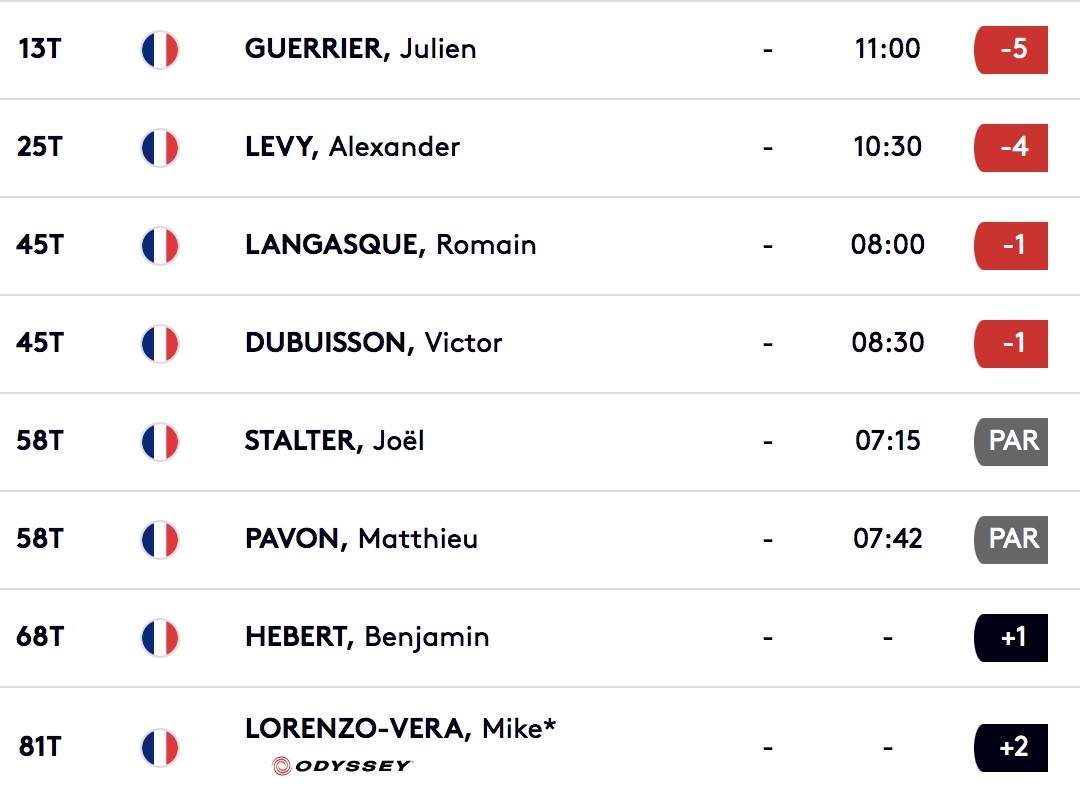The height and width of the screenshot is (808, 1080).
Task: Click the dark +1 score badge
Action: coord(1011,637)
